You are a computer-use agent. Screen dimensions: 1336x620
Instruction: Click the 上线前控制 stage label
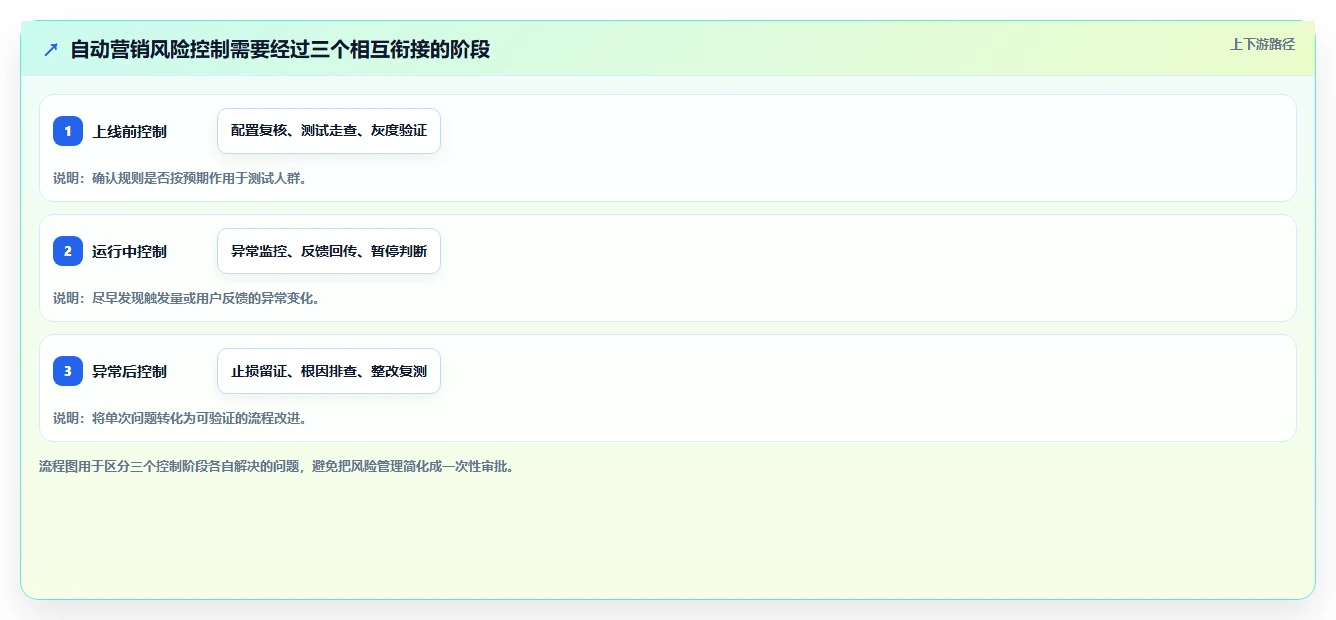click(x=129, y=132)
